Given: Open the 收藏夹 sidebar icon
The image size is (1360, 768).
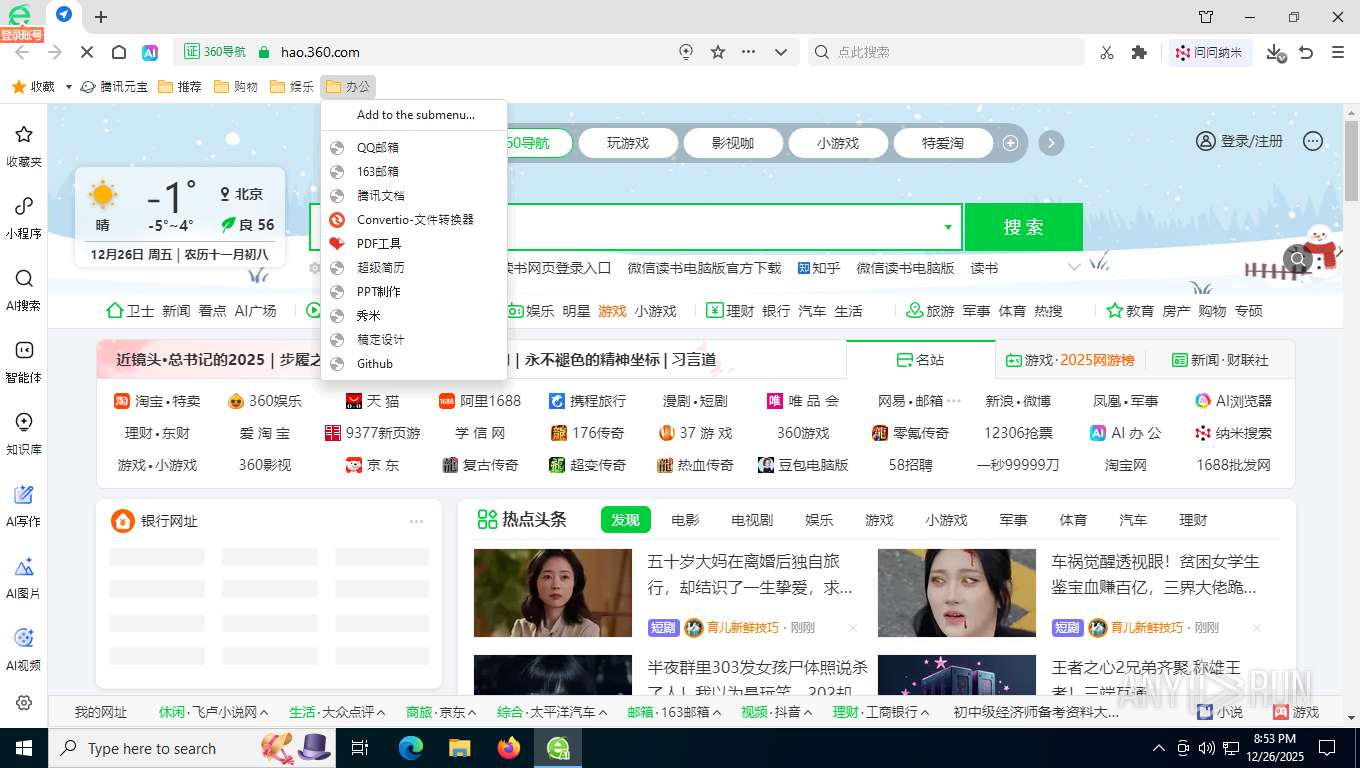Looking at the screenshot, I should pyautogui.click(x=24, y=146).
